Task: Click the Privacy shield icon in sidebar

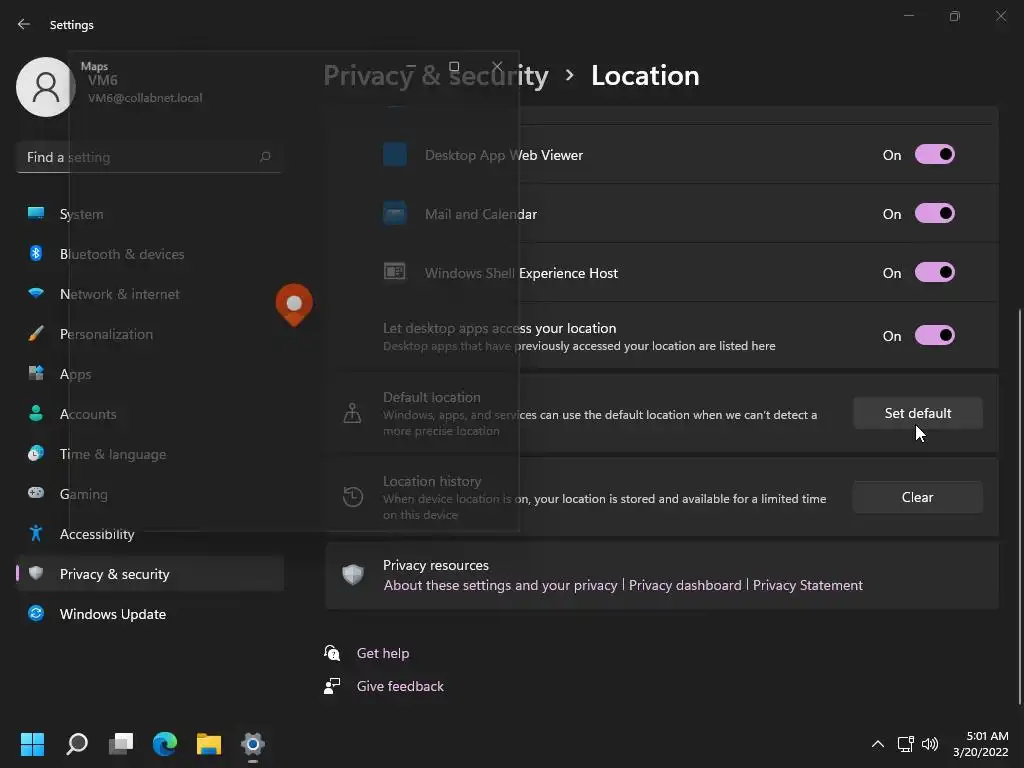Action: point(36,573)
